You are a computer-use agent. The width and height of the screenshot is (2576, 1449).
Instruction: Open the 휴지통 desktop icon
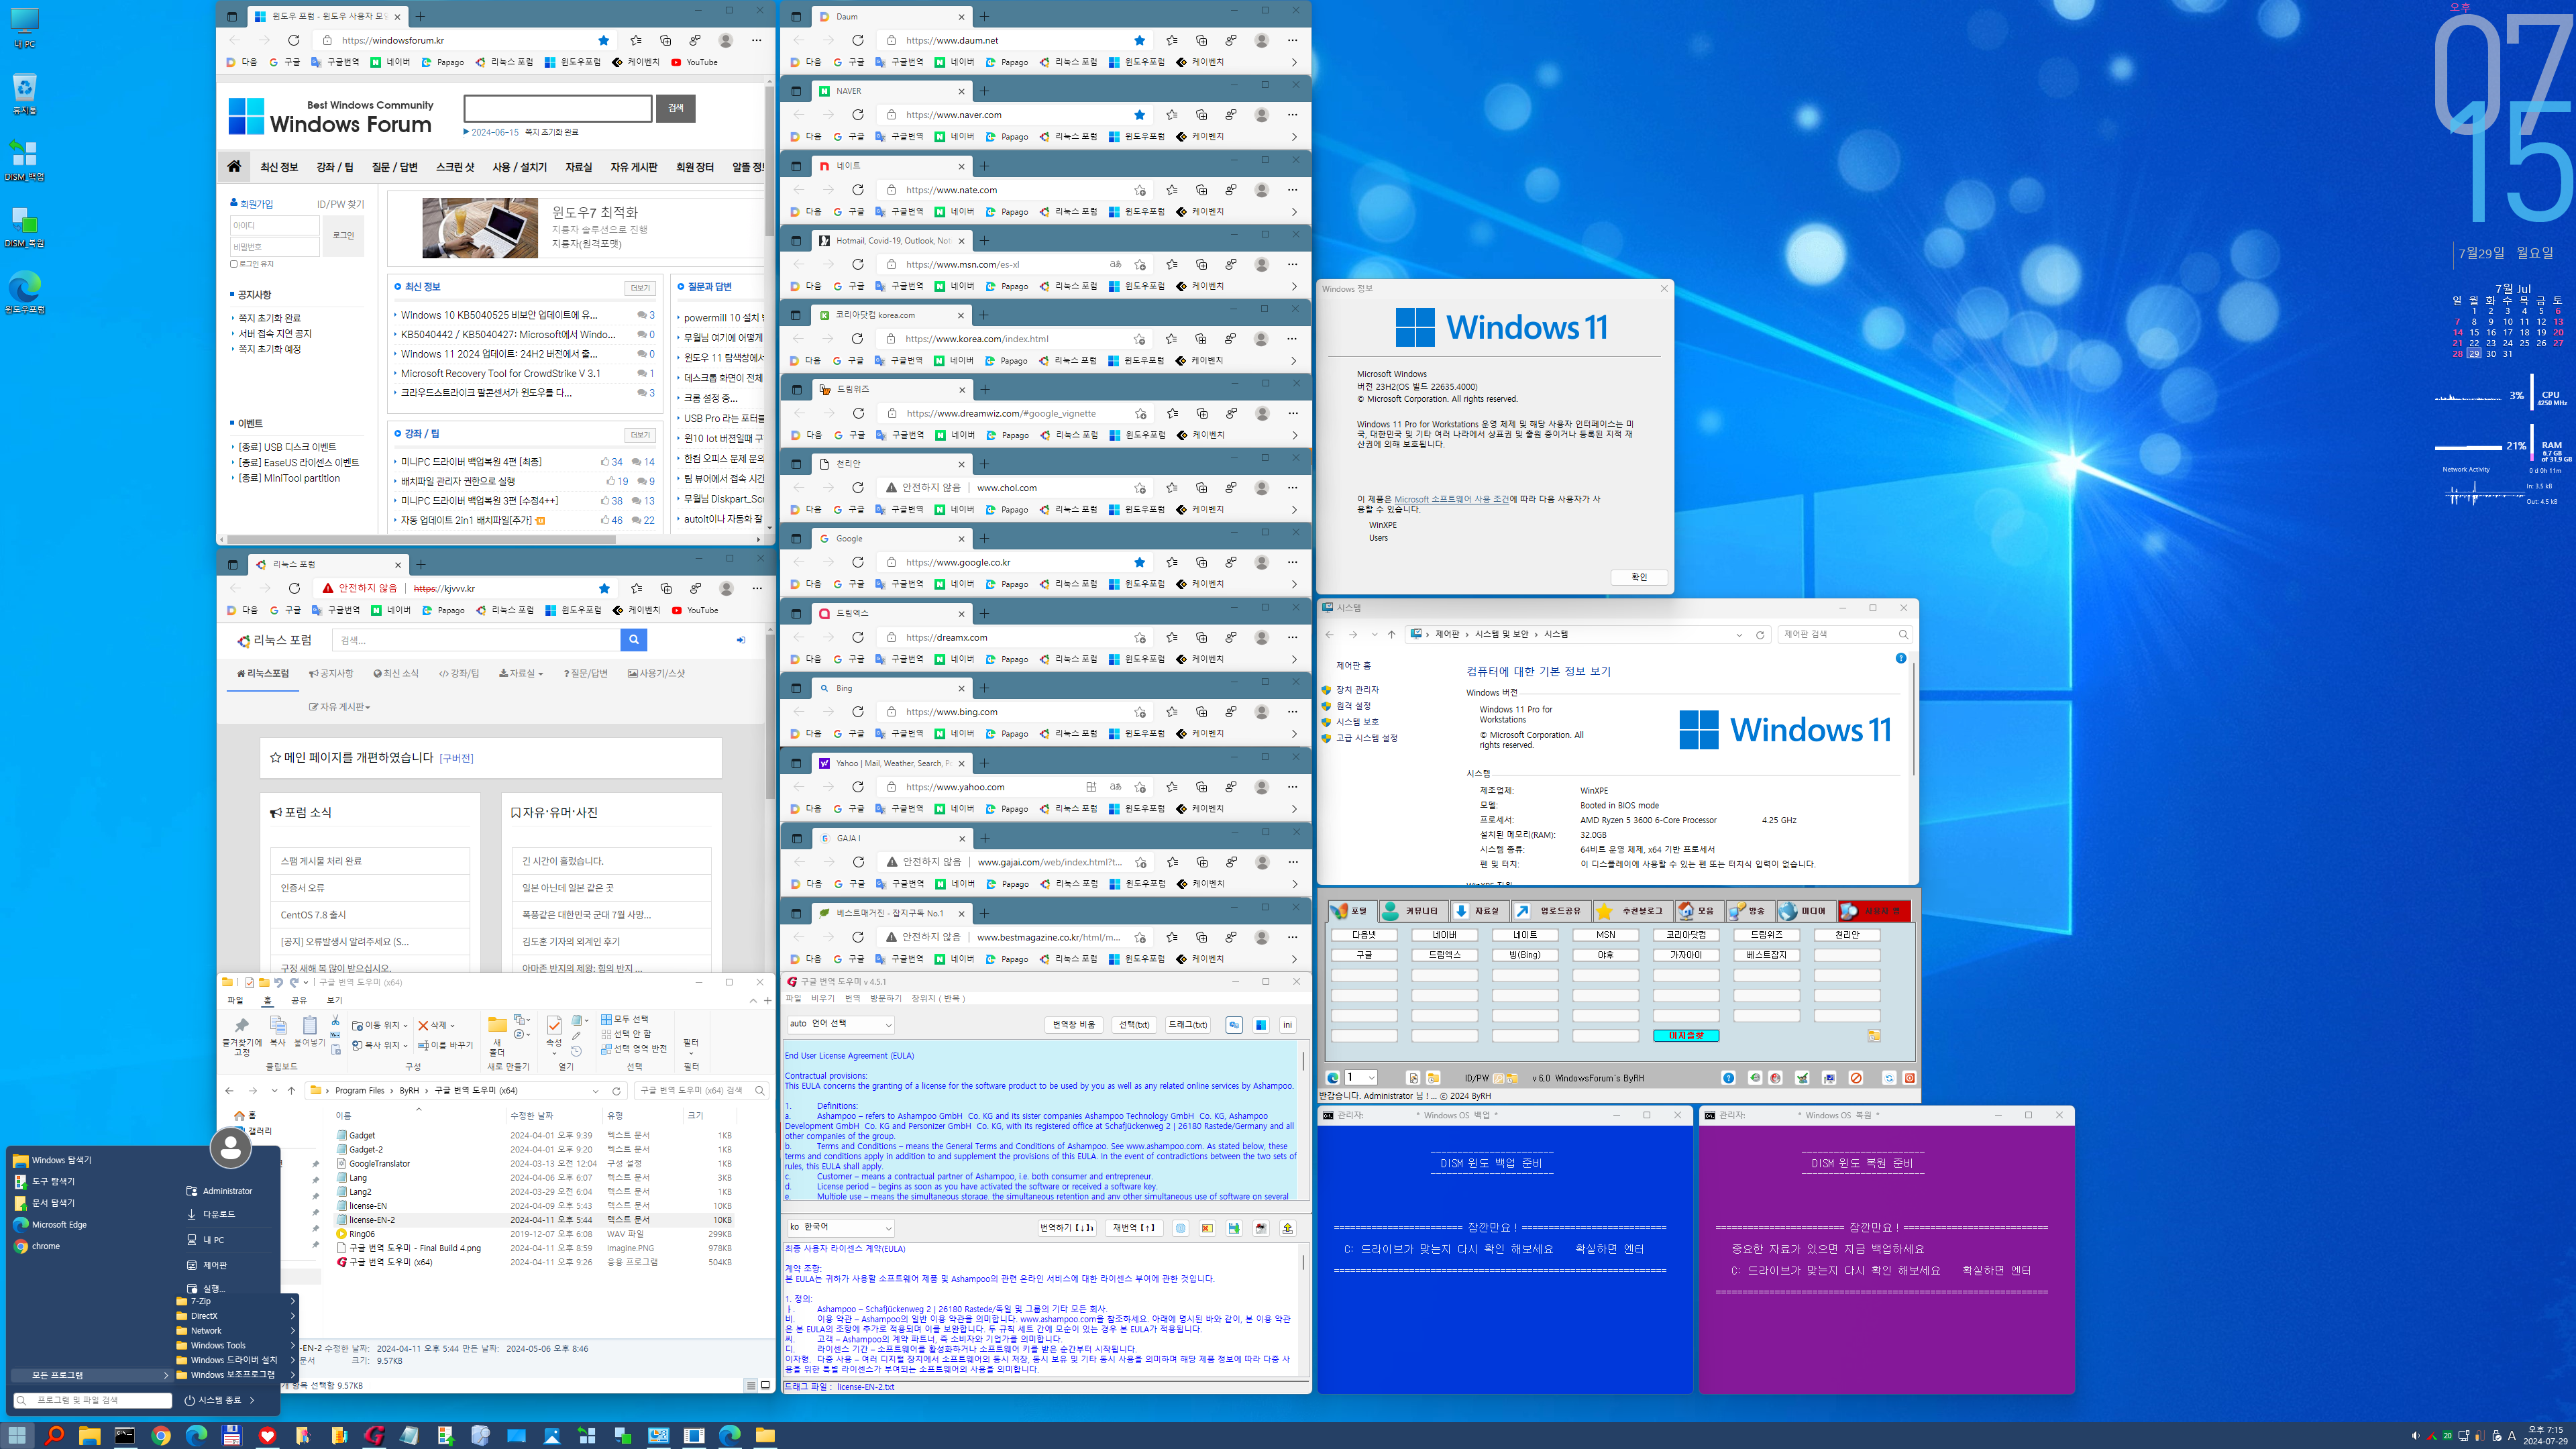click(x=24, y=94)
